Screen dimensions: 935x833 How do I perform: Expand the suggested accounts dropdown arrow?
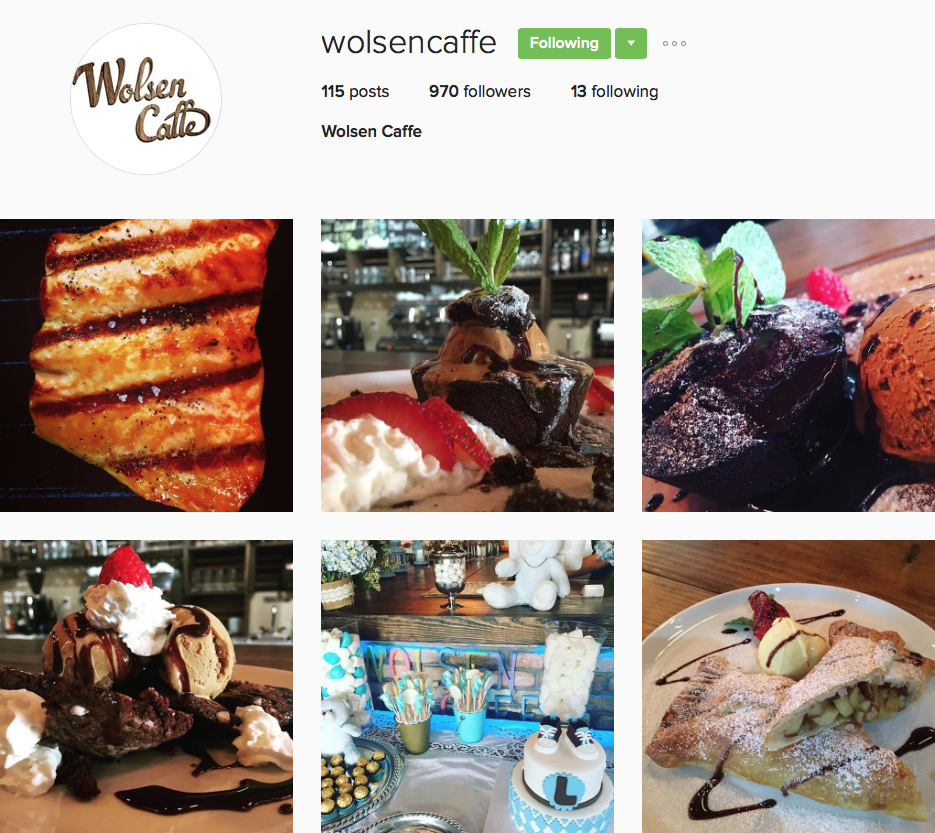[631, 44]
